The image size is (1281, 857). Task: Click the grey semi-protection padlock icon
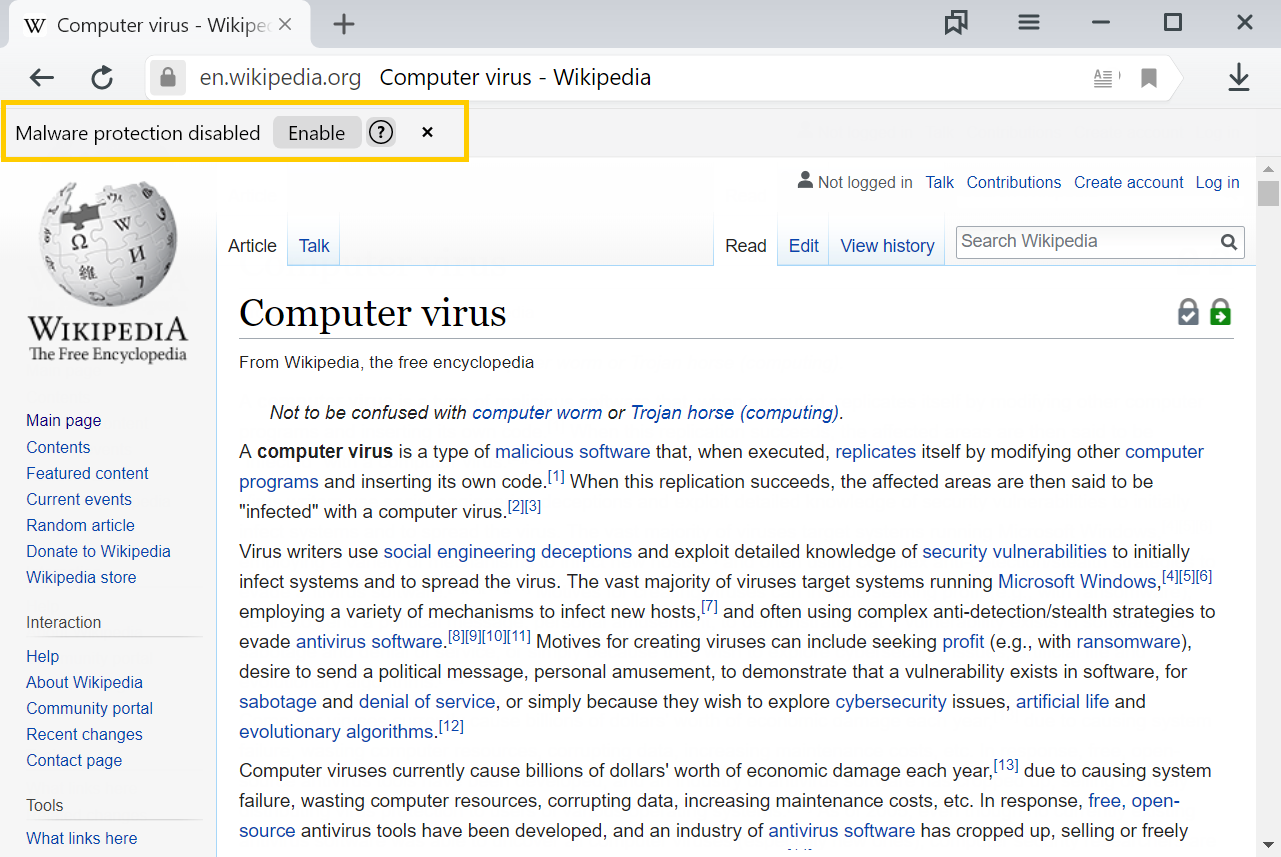[x=1188, y=312]
